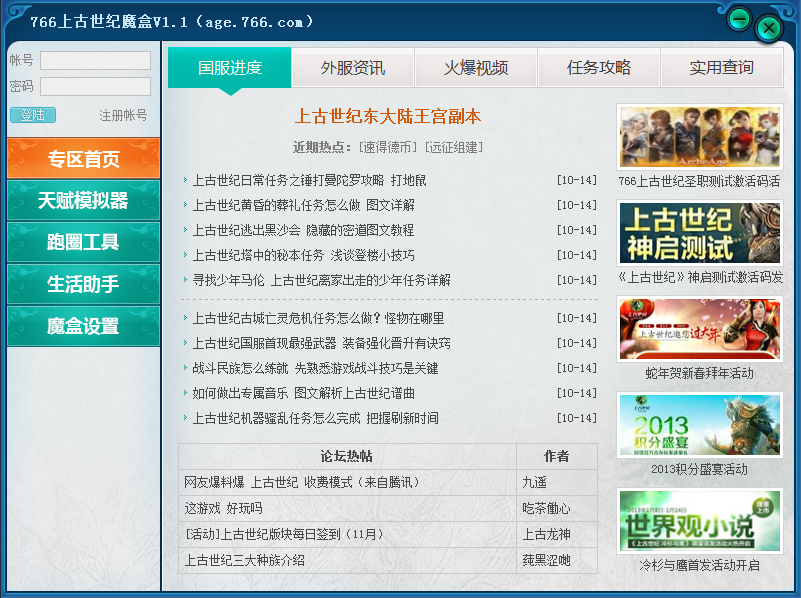Viewport: 801px width, 598px height.
Task: Open the 专区首页 sidebar section
Action: [x=83, y=158]
